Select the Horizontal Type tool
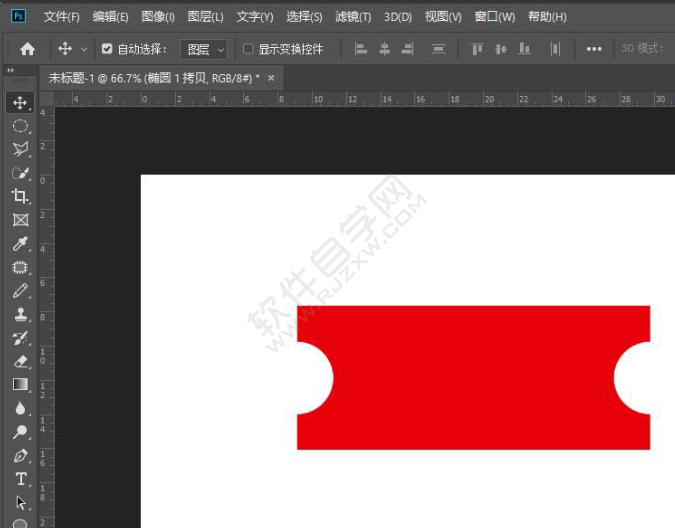Image resolution: width=675 pixels, height=528 pixels. click(20, 479)
